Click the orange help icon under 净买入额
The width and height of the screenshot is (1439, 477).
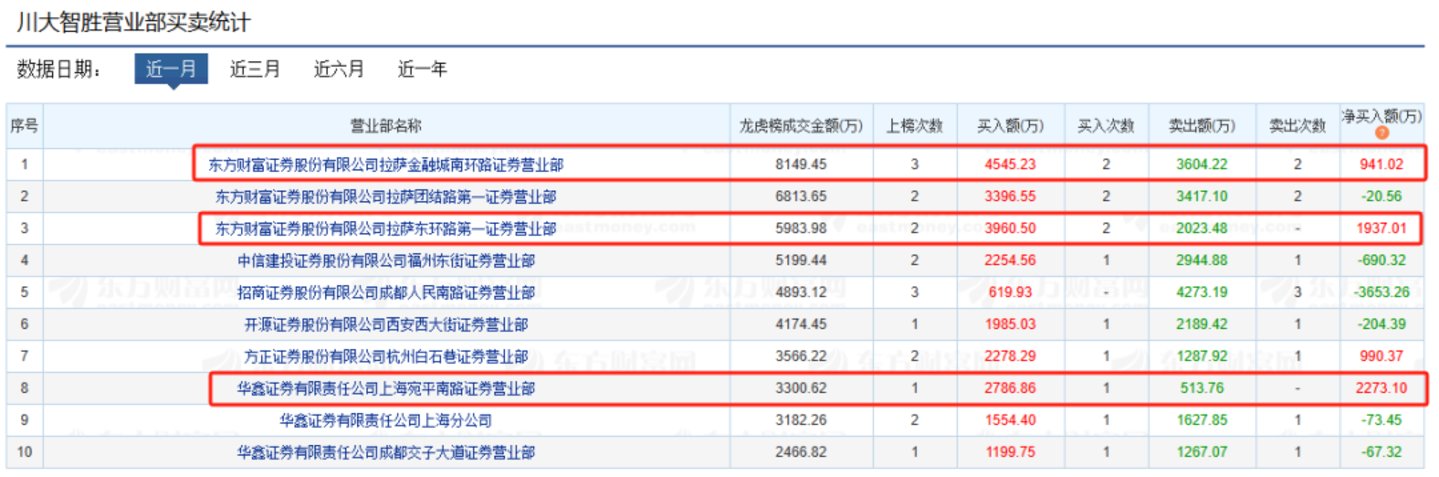tap(1381, 133)
